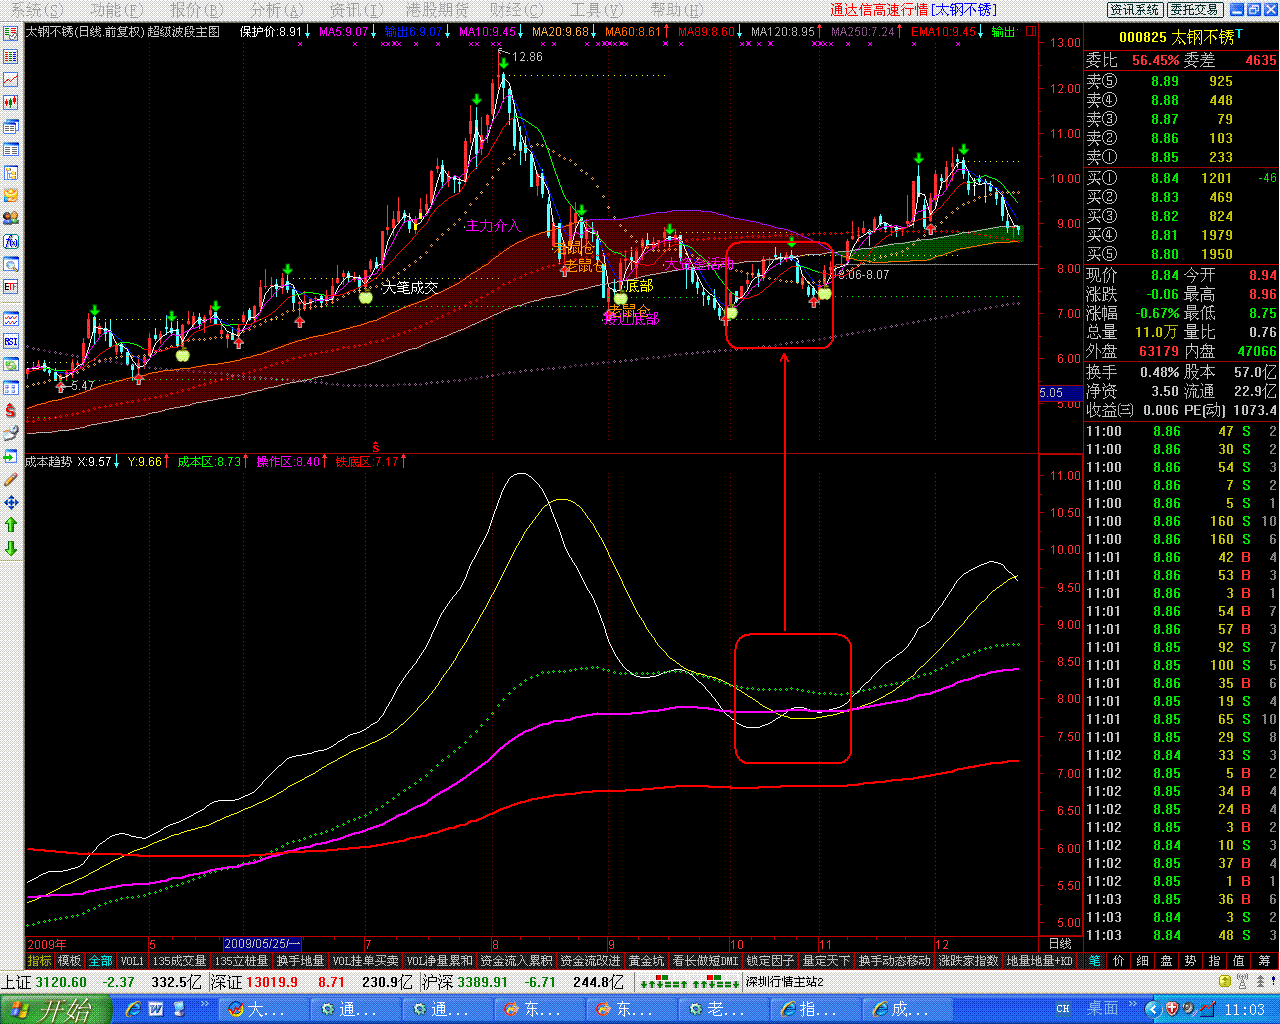The image size is (1280, 1024).
Task: Select the 135成交量 indicator tab
Action: tap(179, 961)
